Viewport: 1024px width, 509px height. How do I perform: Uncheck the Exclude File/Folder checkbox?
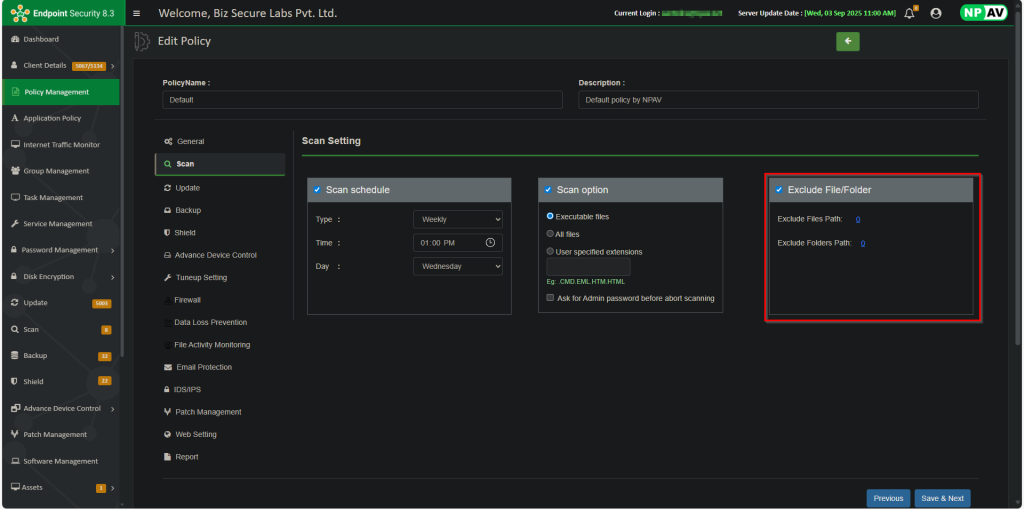[x=779, y=190]
